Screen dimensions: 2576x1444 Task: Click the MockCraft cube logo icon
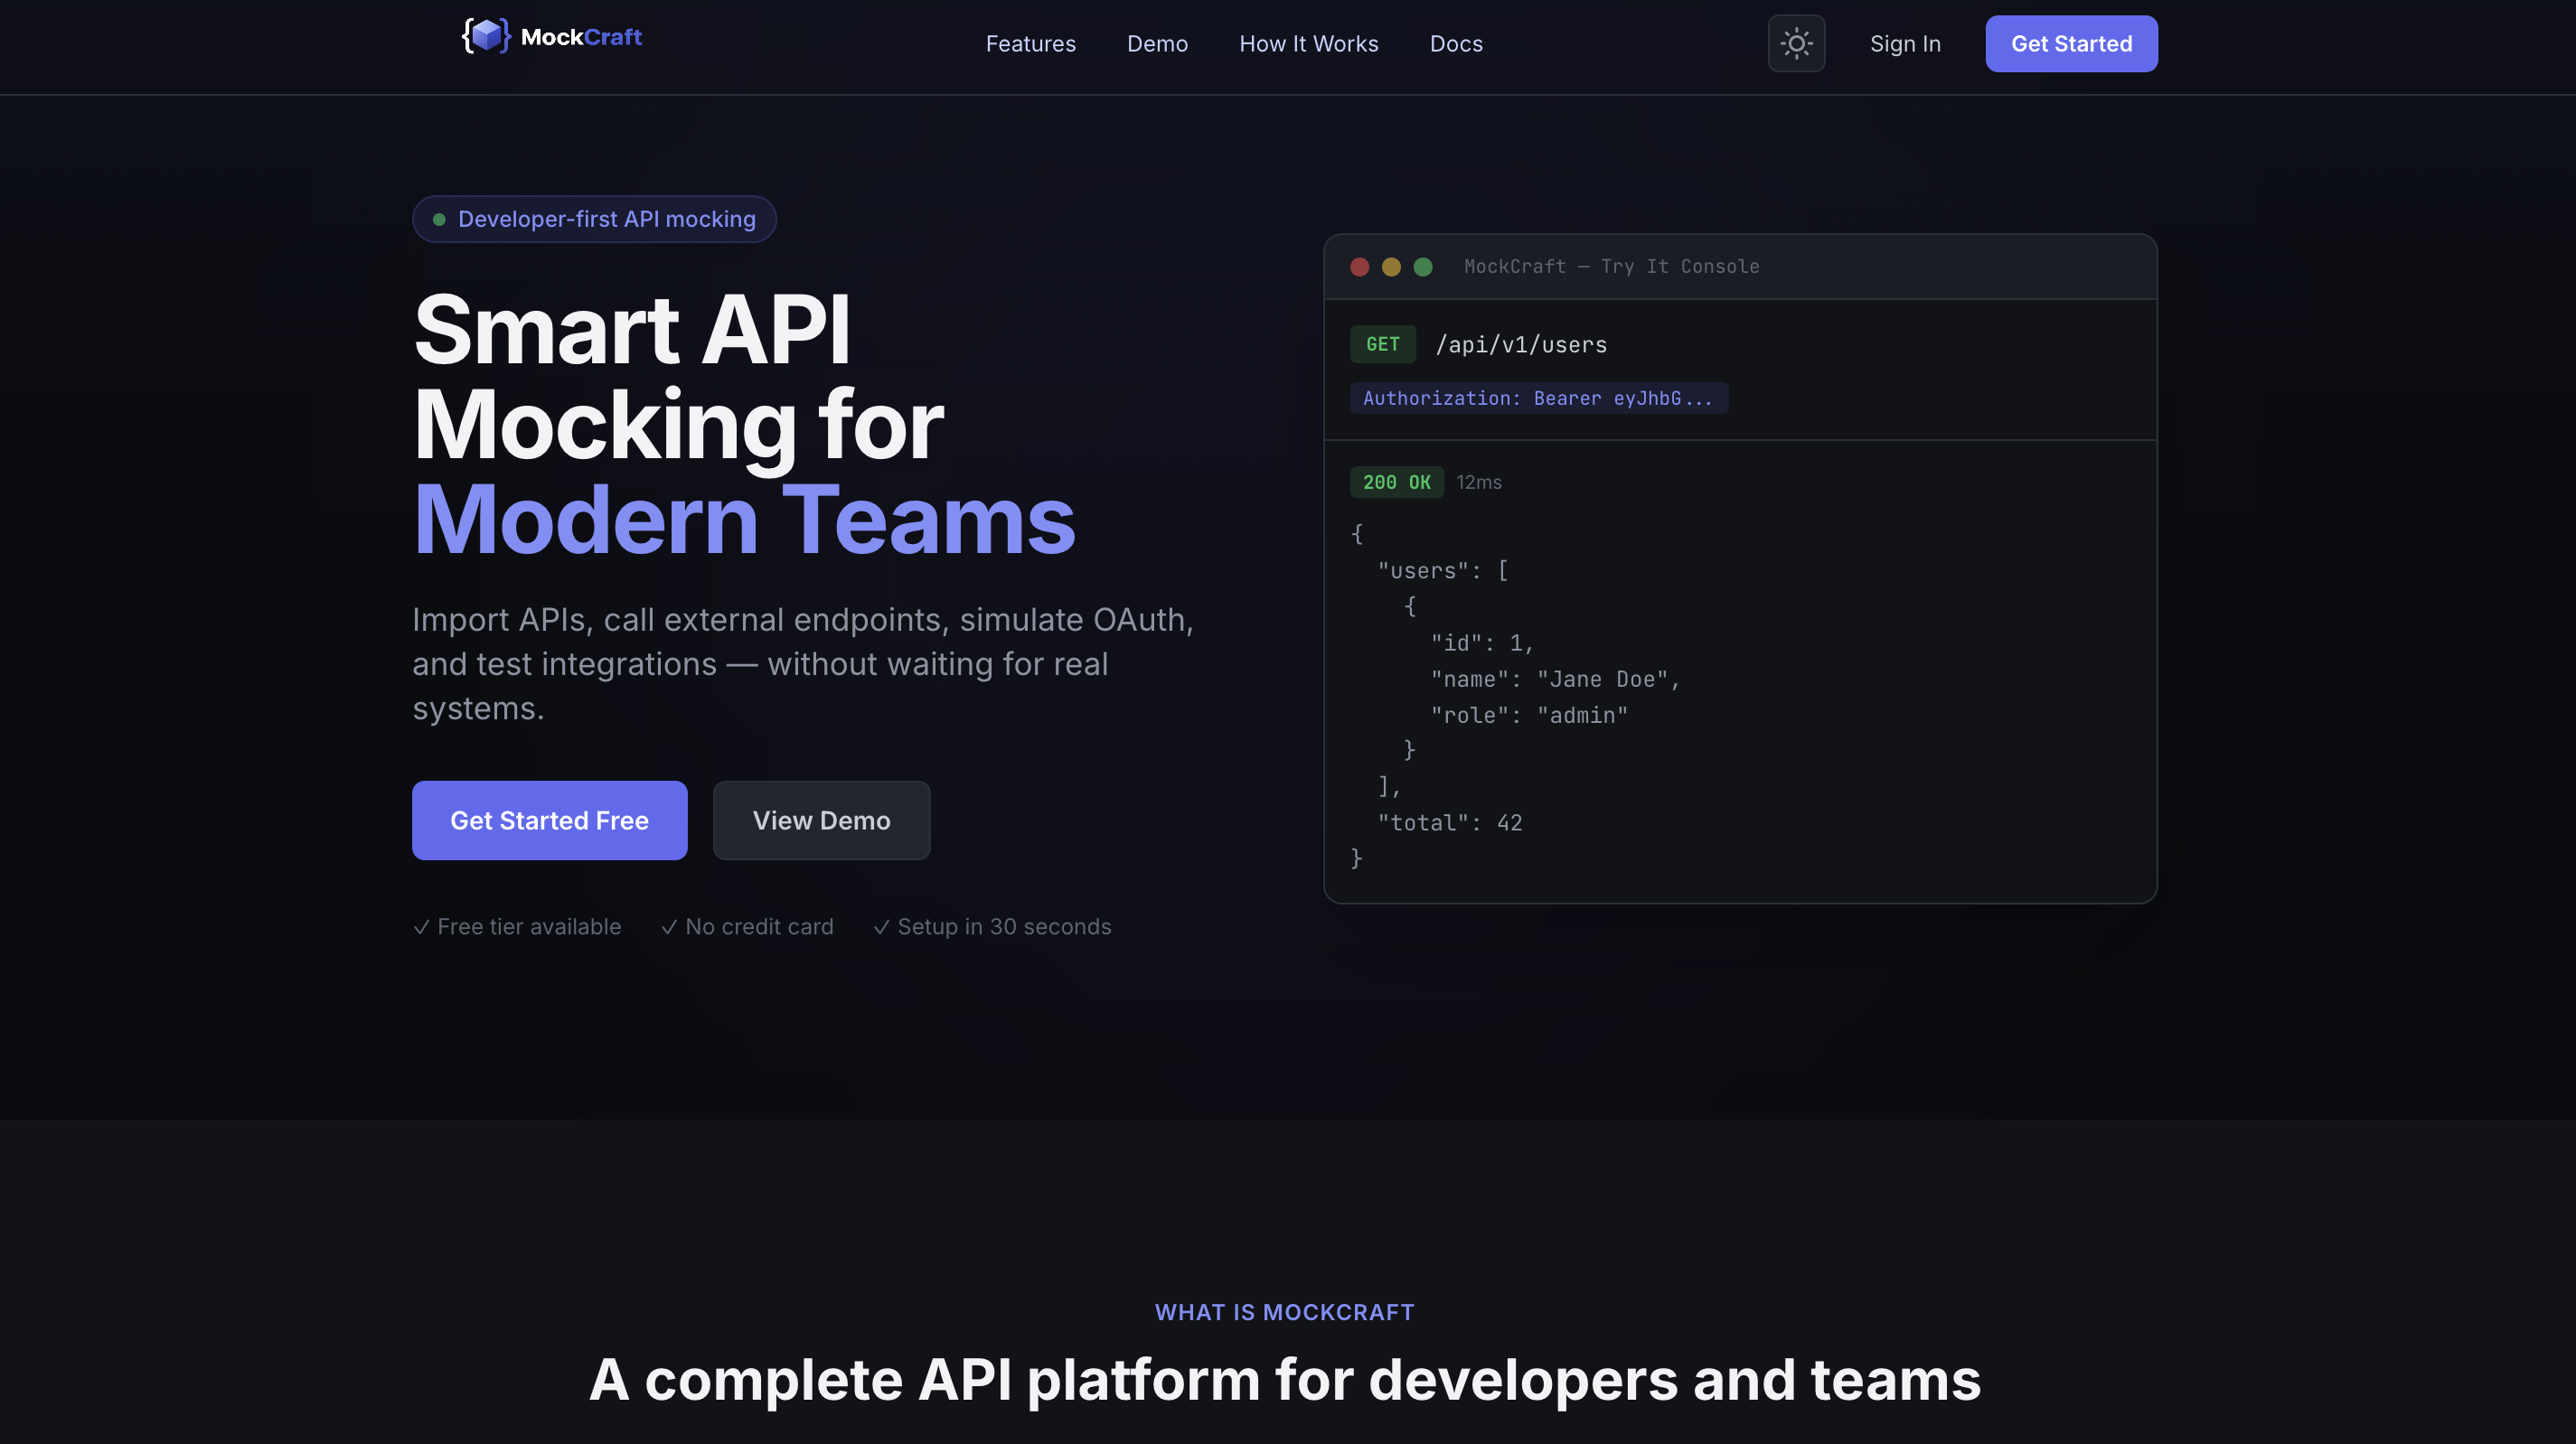(486, 36)
